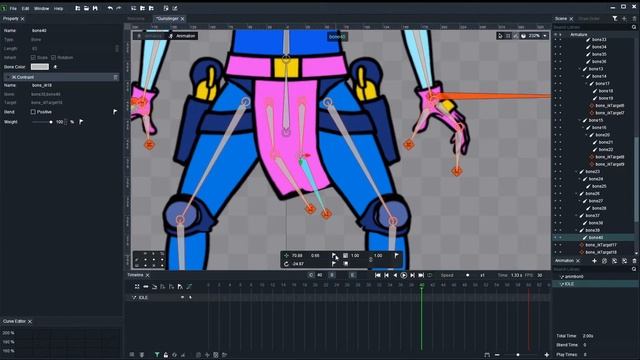Open the Help menu
This screenshot has height=360, width=640.
click(58, 8)
